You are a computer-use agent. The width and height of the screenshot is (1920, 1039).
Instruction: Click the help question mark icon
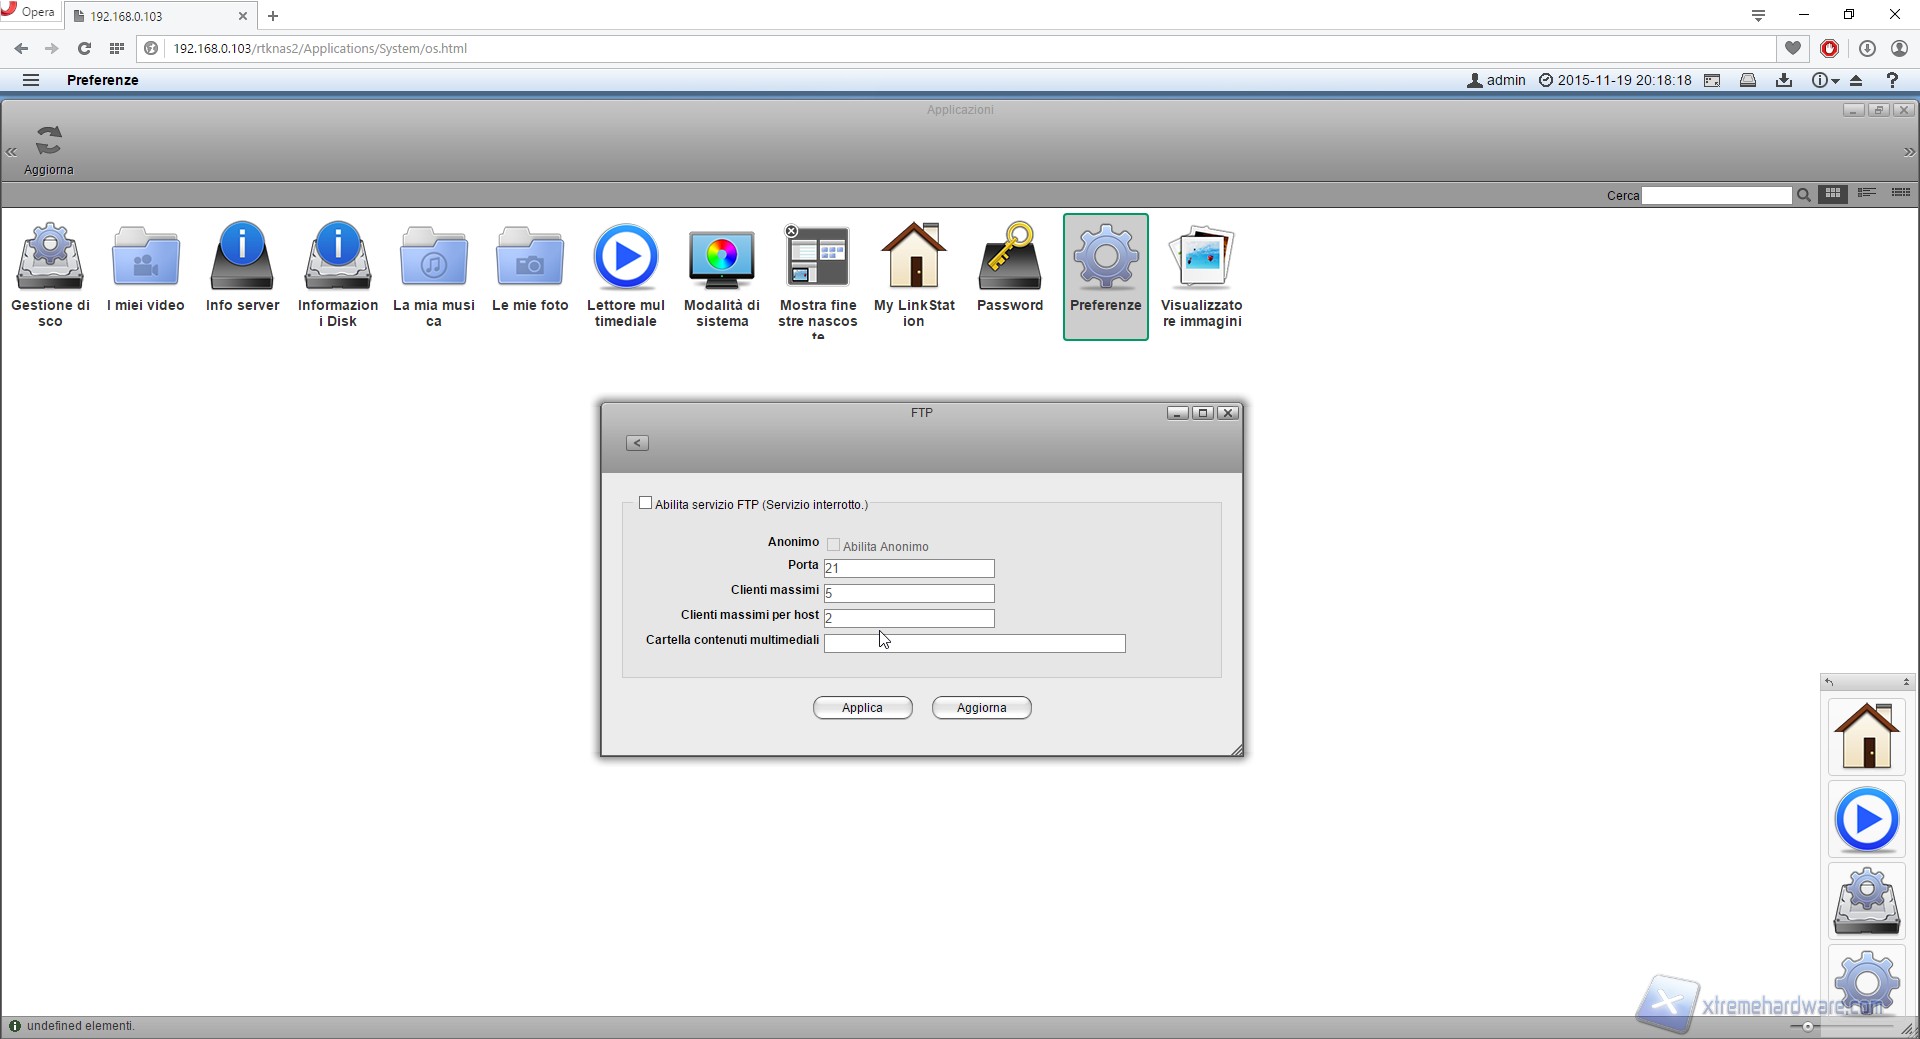[1892, 80]
